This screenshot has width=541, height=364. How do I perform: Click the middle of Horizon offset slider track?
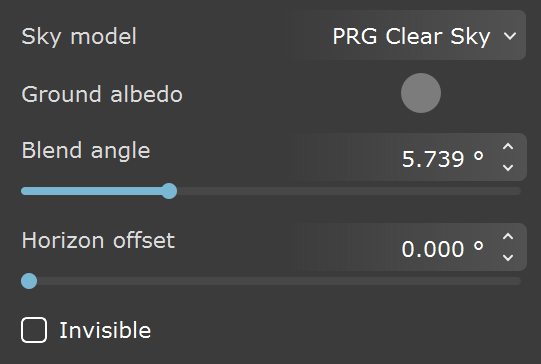click(x=271, y=281)
